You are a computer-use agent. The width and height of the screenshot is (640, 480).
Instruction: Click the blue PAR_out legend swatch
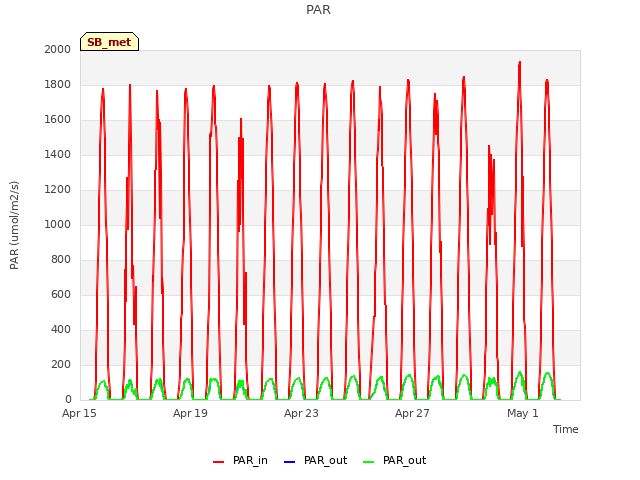(289, 462)
